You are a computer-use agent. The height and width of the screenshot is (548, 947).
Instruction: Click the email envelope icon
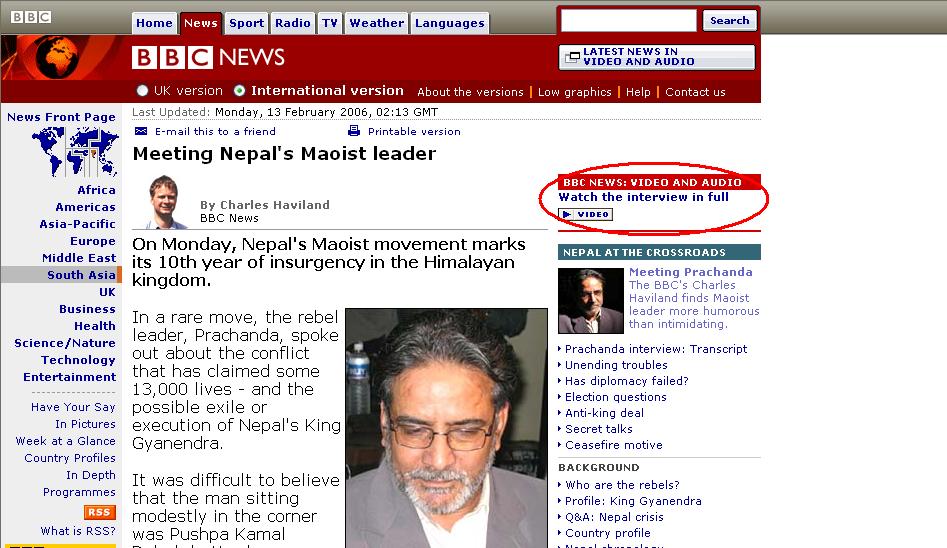(x=141, y=131)
